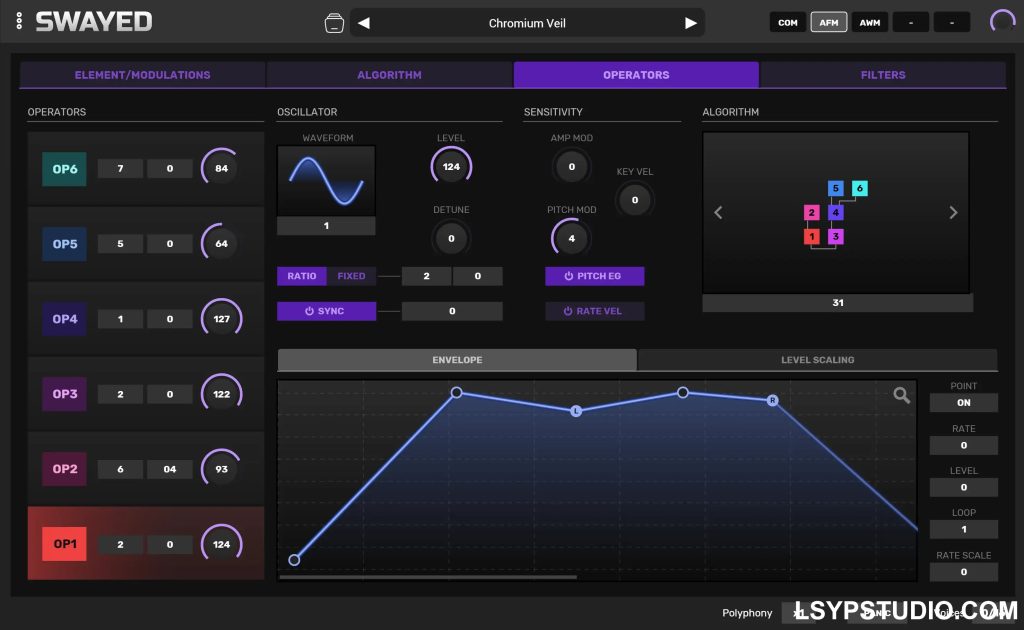The image size is (1024, 630).
Task: Click the preset bank icon left of preset arrows
Action: 336,21
